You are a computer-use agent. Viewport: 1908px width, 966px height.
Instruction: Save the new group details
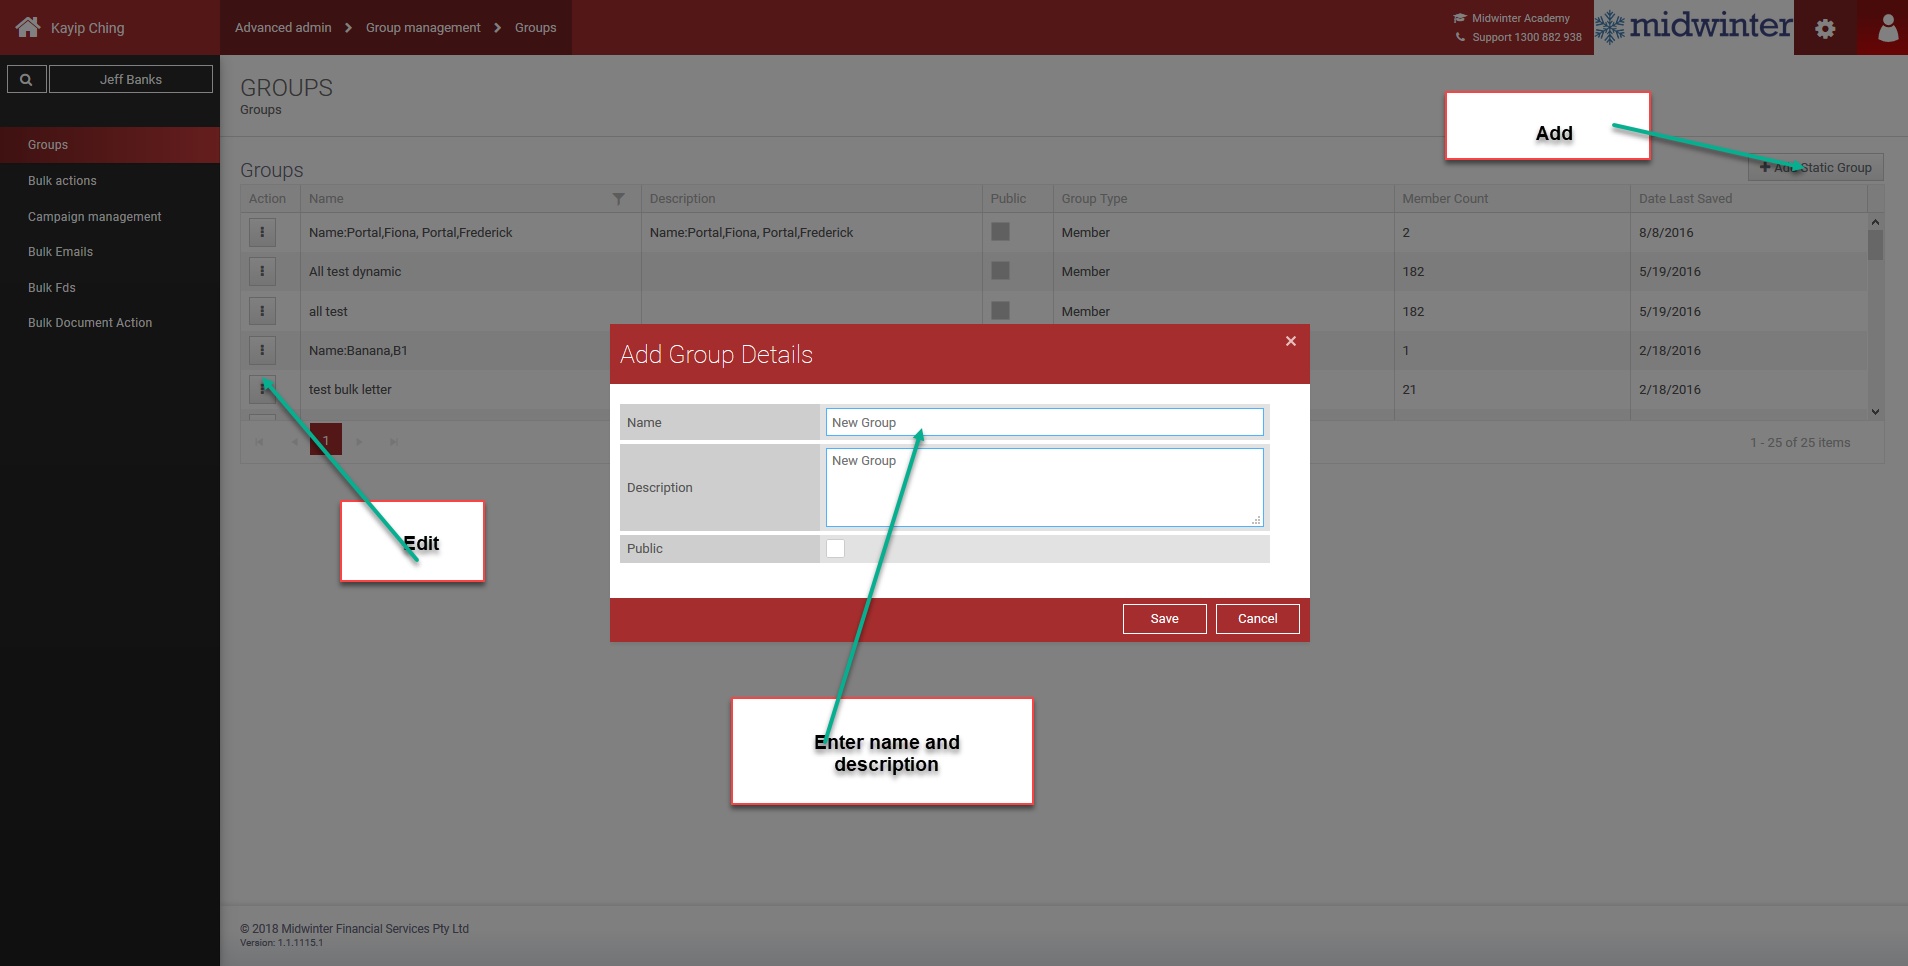click(1164, 619)
